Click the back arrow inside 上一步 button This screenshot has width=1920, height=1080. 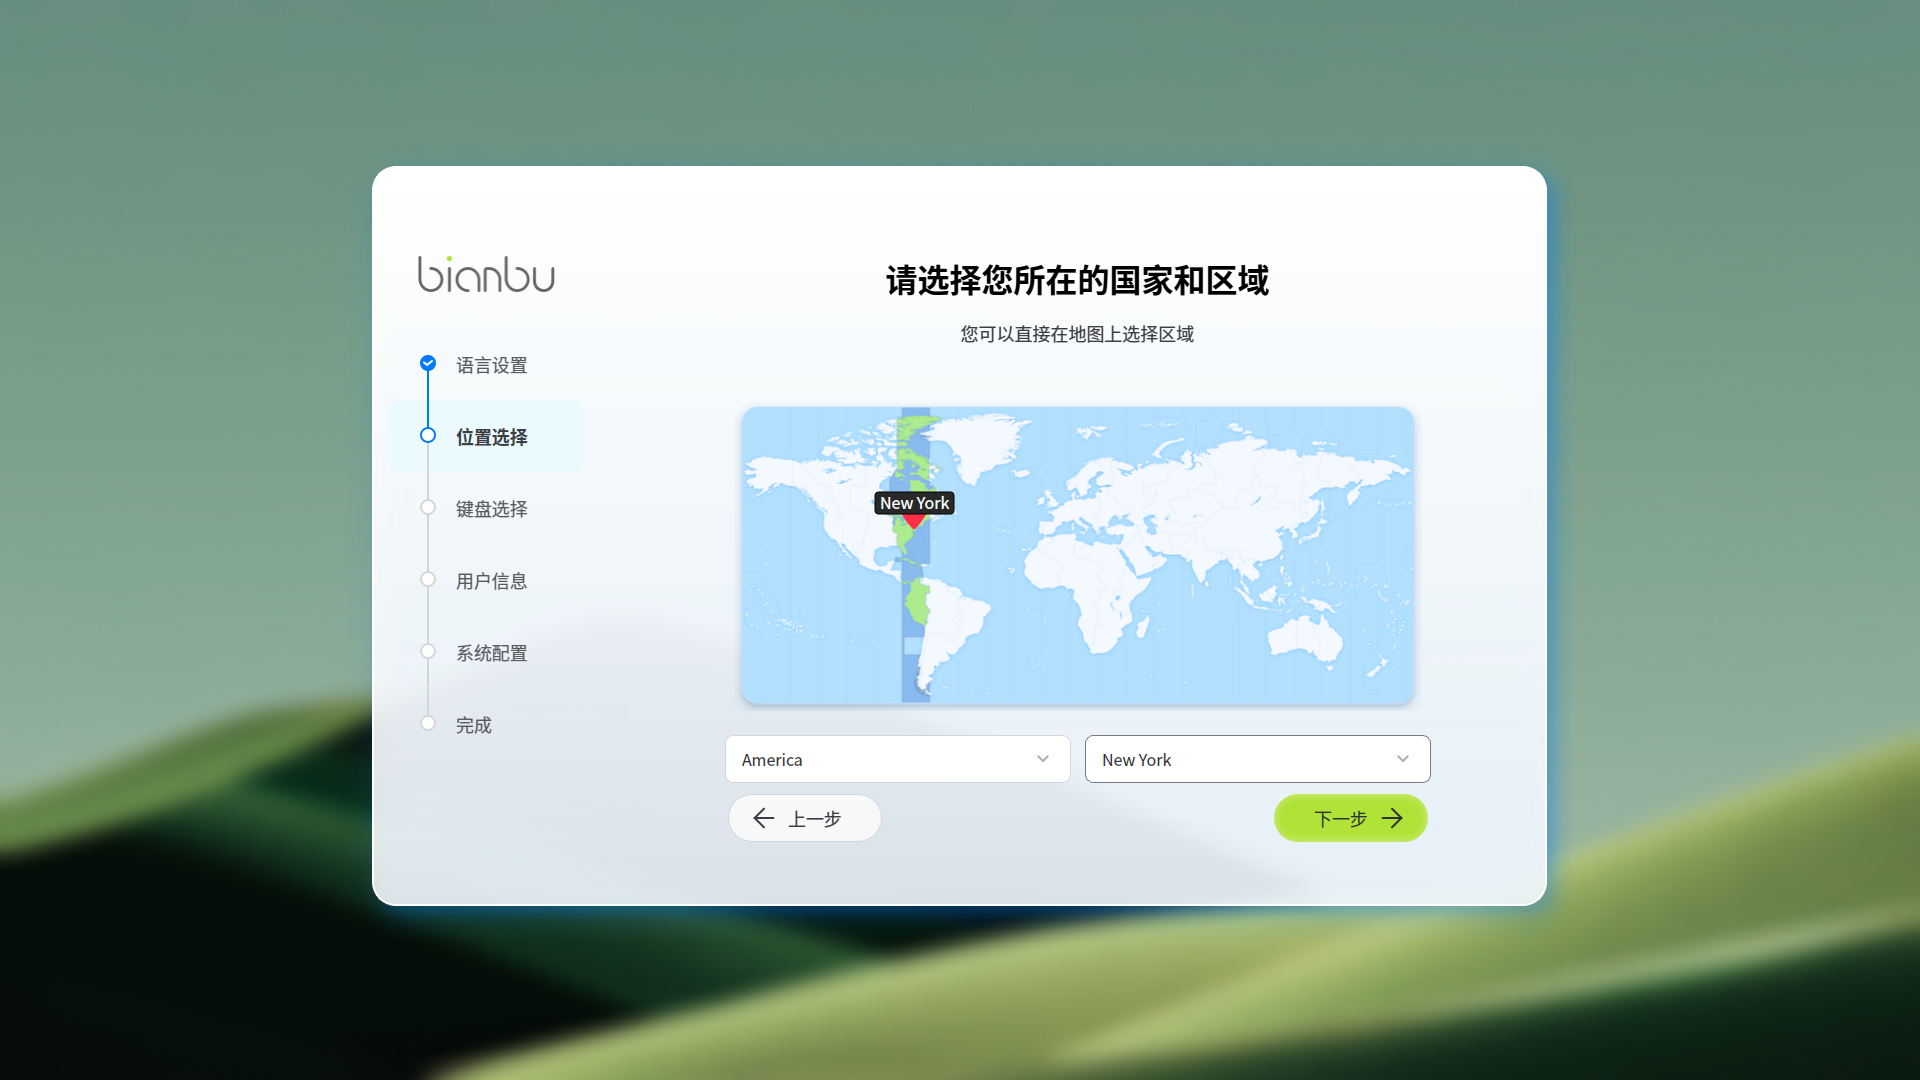(764, 818)
